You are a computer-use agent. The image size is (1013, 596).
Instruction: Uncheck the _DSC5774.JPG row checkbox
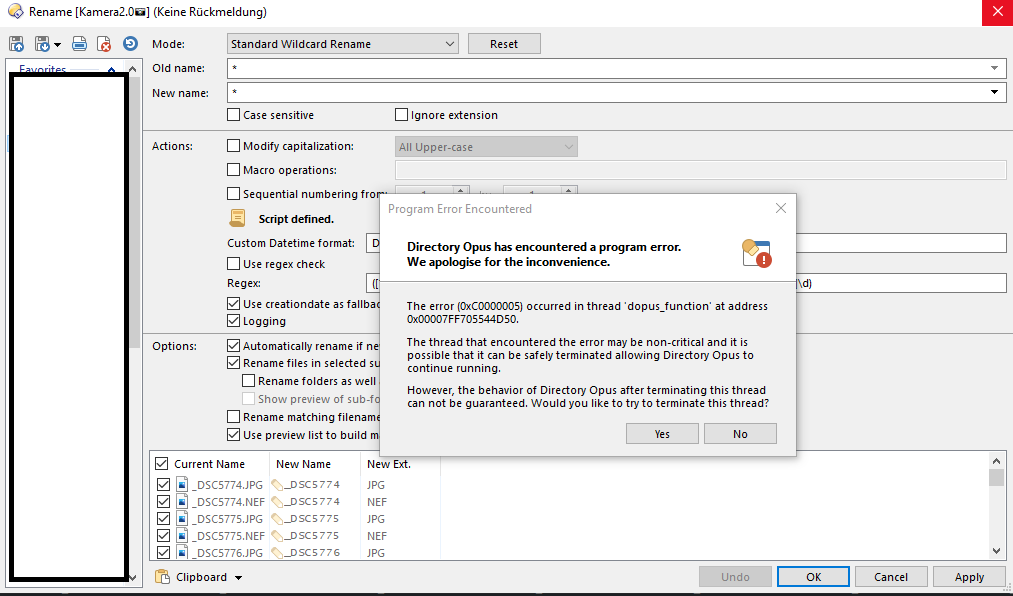pos(163,484)
